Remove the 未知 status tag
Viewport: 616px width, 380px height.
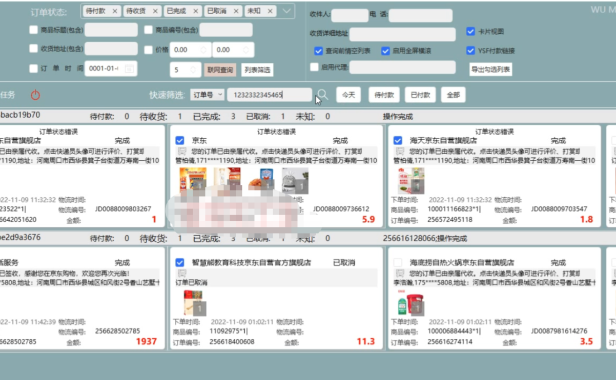270,11
